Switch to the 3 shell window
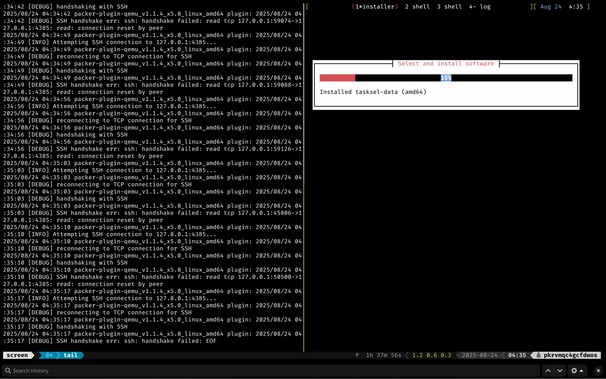 [x=449, y=7]
